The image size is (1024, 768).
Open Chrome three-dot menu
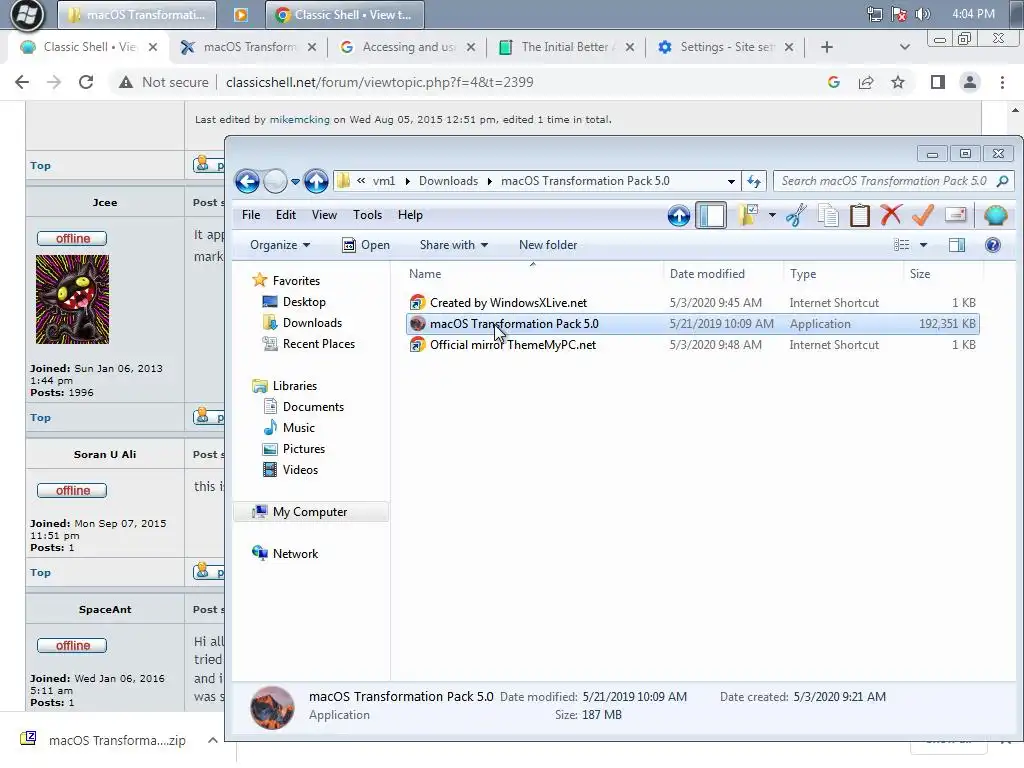1002,82
